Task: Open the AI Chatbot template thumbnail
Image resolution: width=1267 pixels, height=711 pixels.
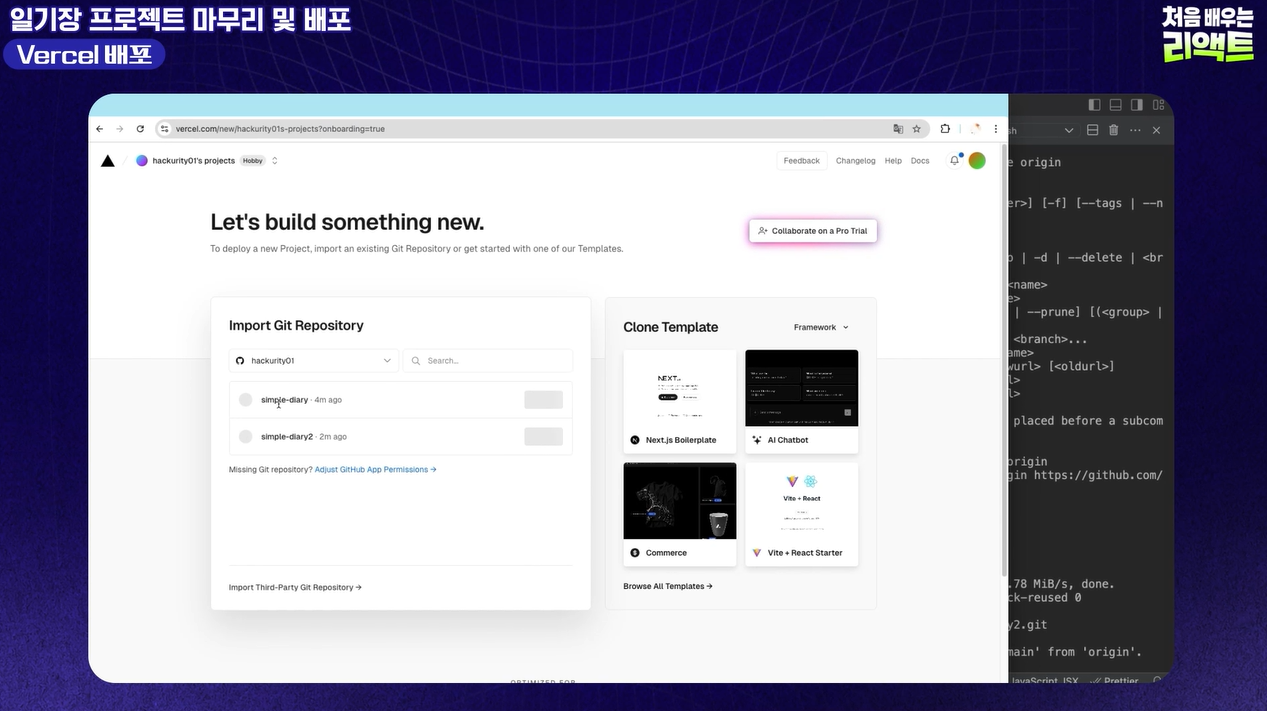Action: [x=802, y=388]
